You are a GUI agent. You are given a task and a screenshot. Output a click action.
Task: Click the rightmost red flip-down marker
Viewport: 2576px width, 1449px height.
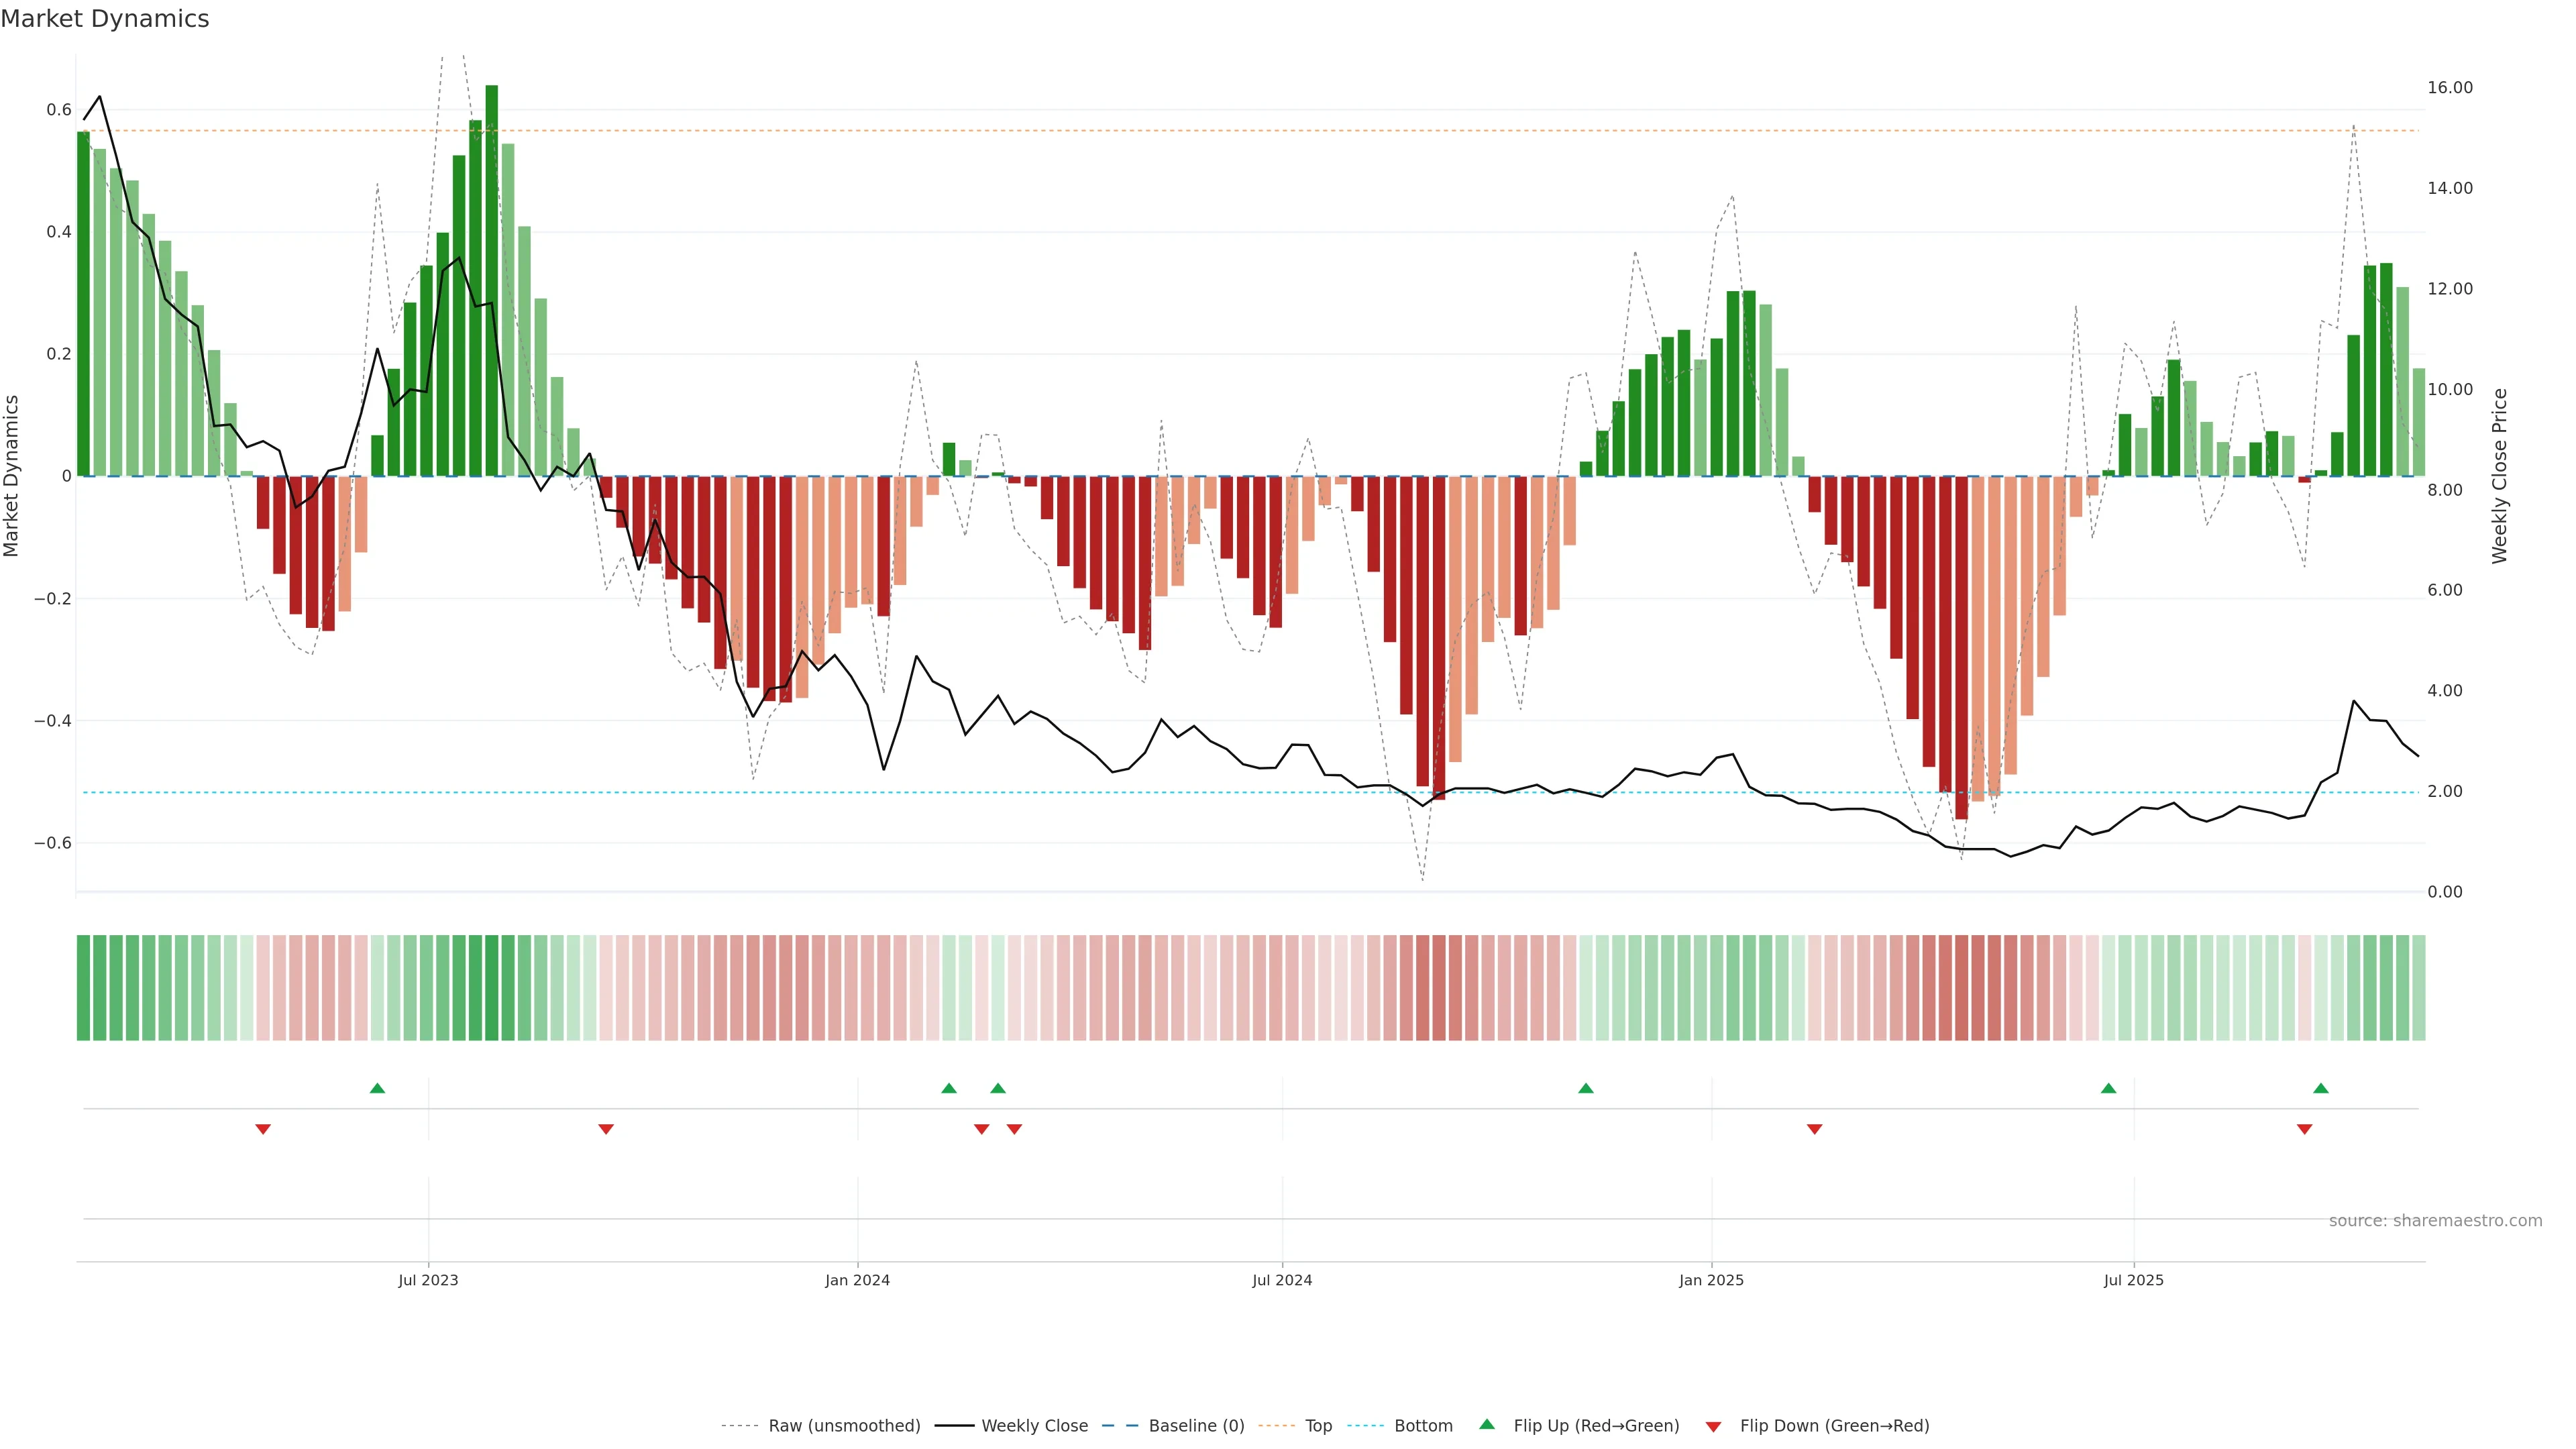(2304, 1129)
